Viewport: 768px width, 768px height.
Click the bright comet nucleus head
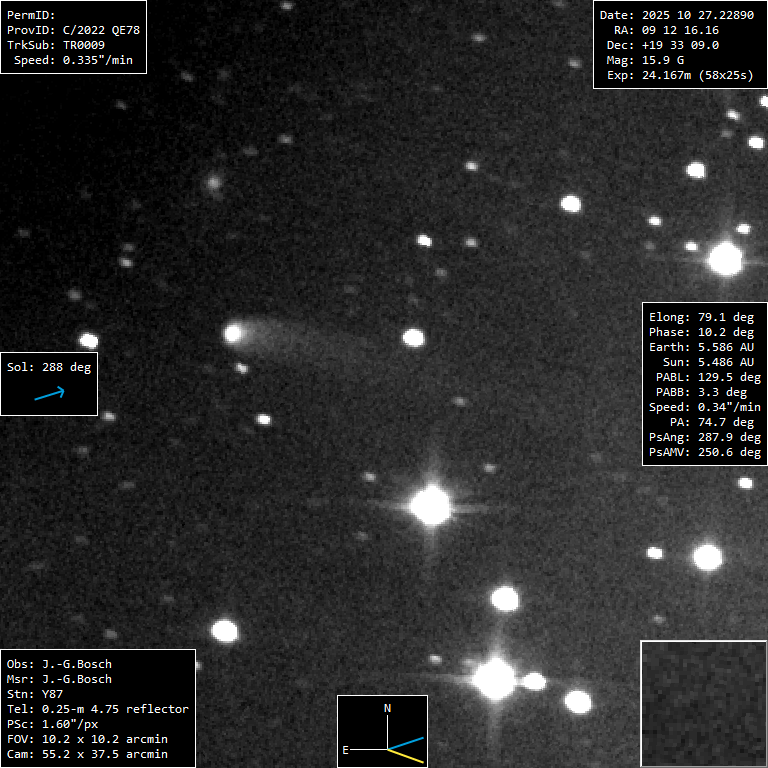(235, 332)
